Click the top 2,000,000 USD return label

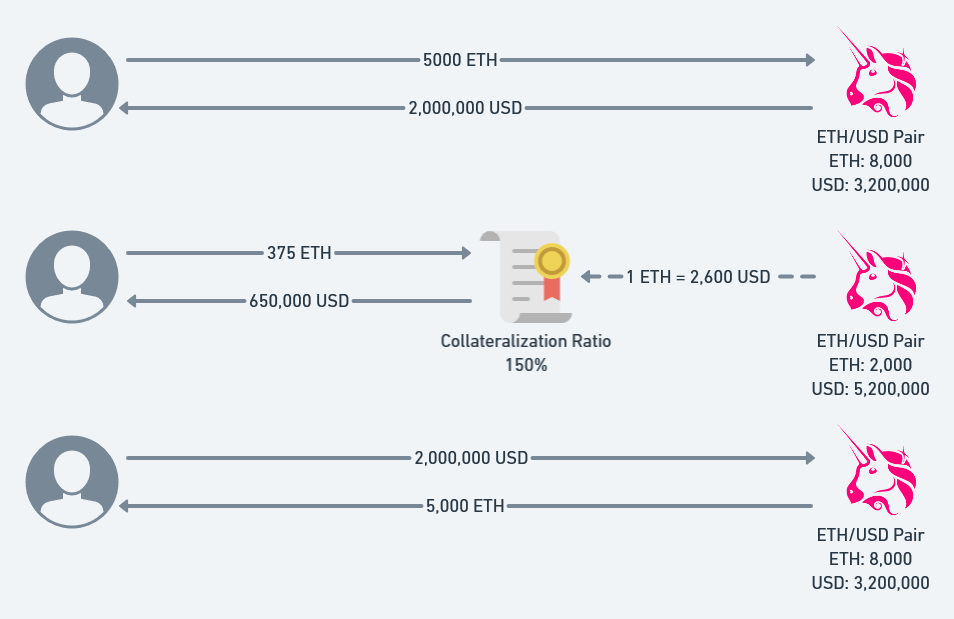(x=465, y=108)
